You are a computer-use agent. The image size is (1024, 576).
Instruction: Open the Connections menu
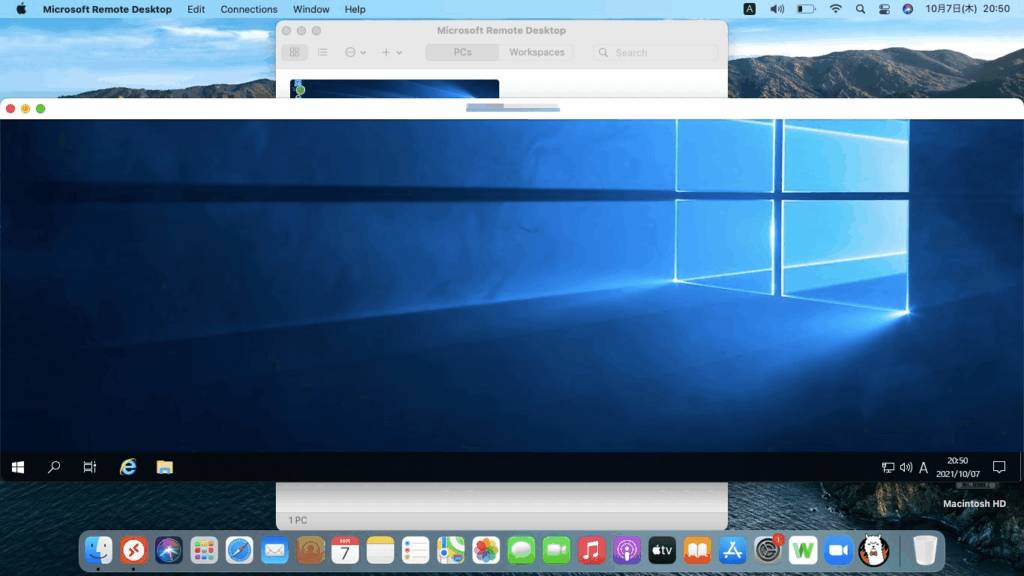249,9
